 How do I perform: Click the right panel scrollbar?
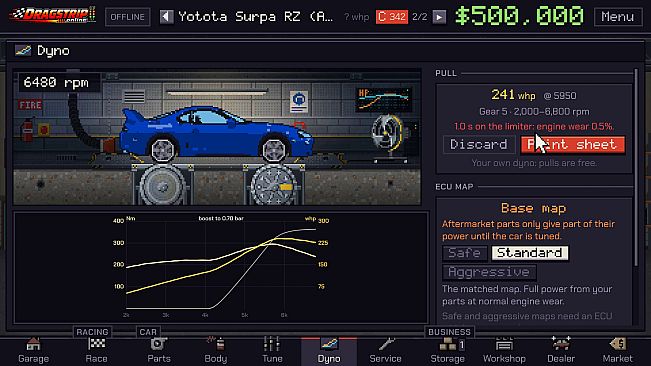tap(636, 168)
